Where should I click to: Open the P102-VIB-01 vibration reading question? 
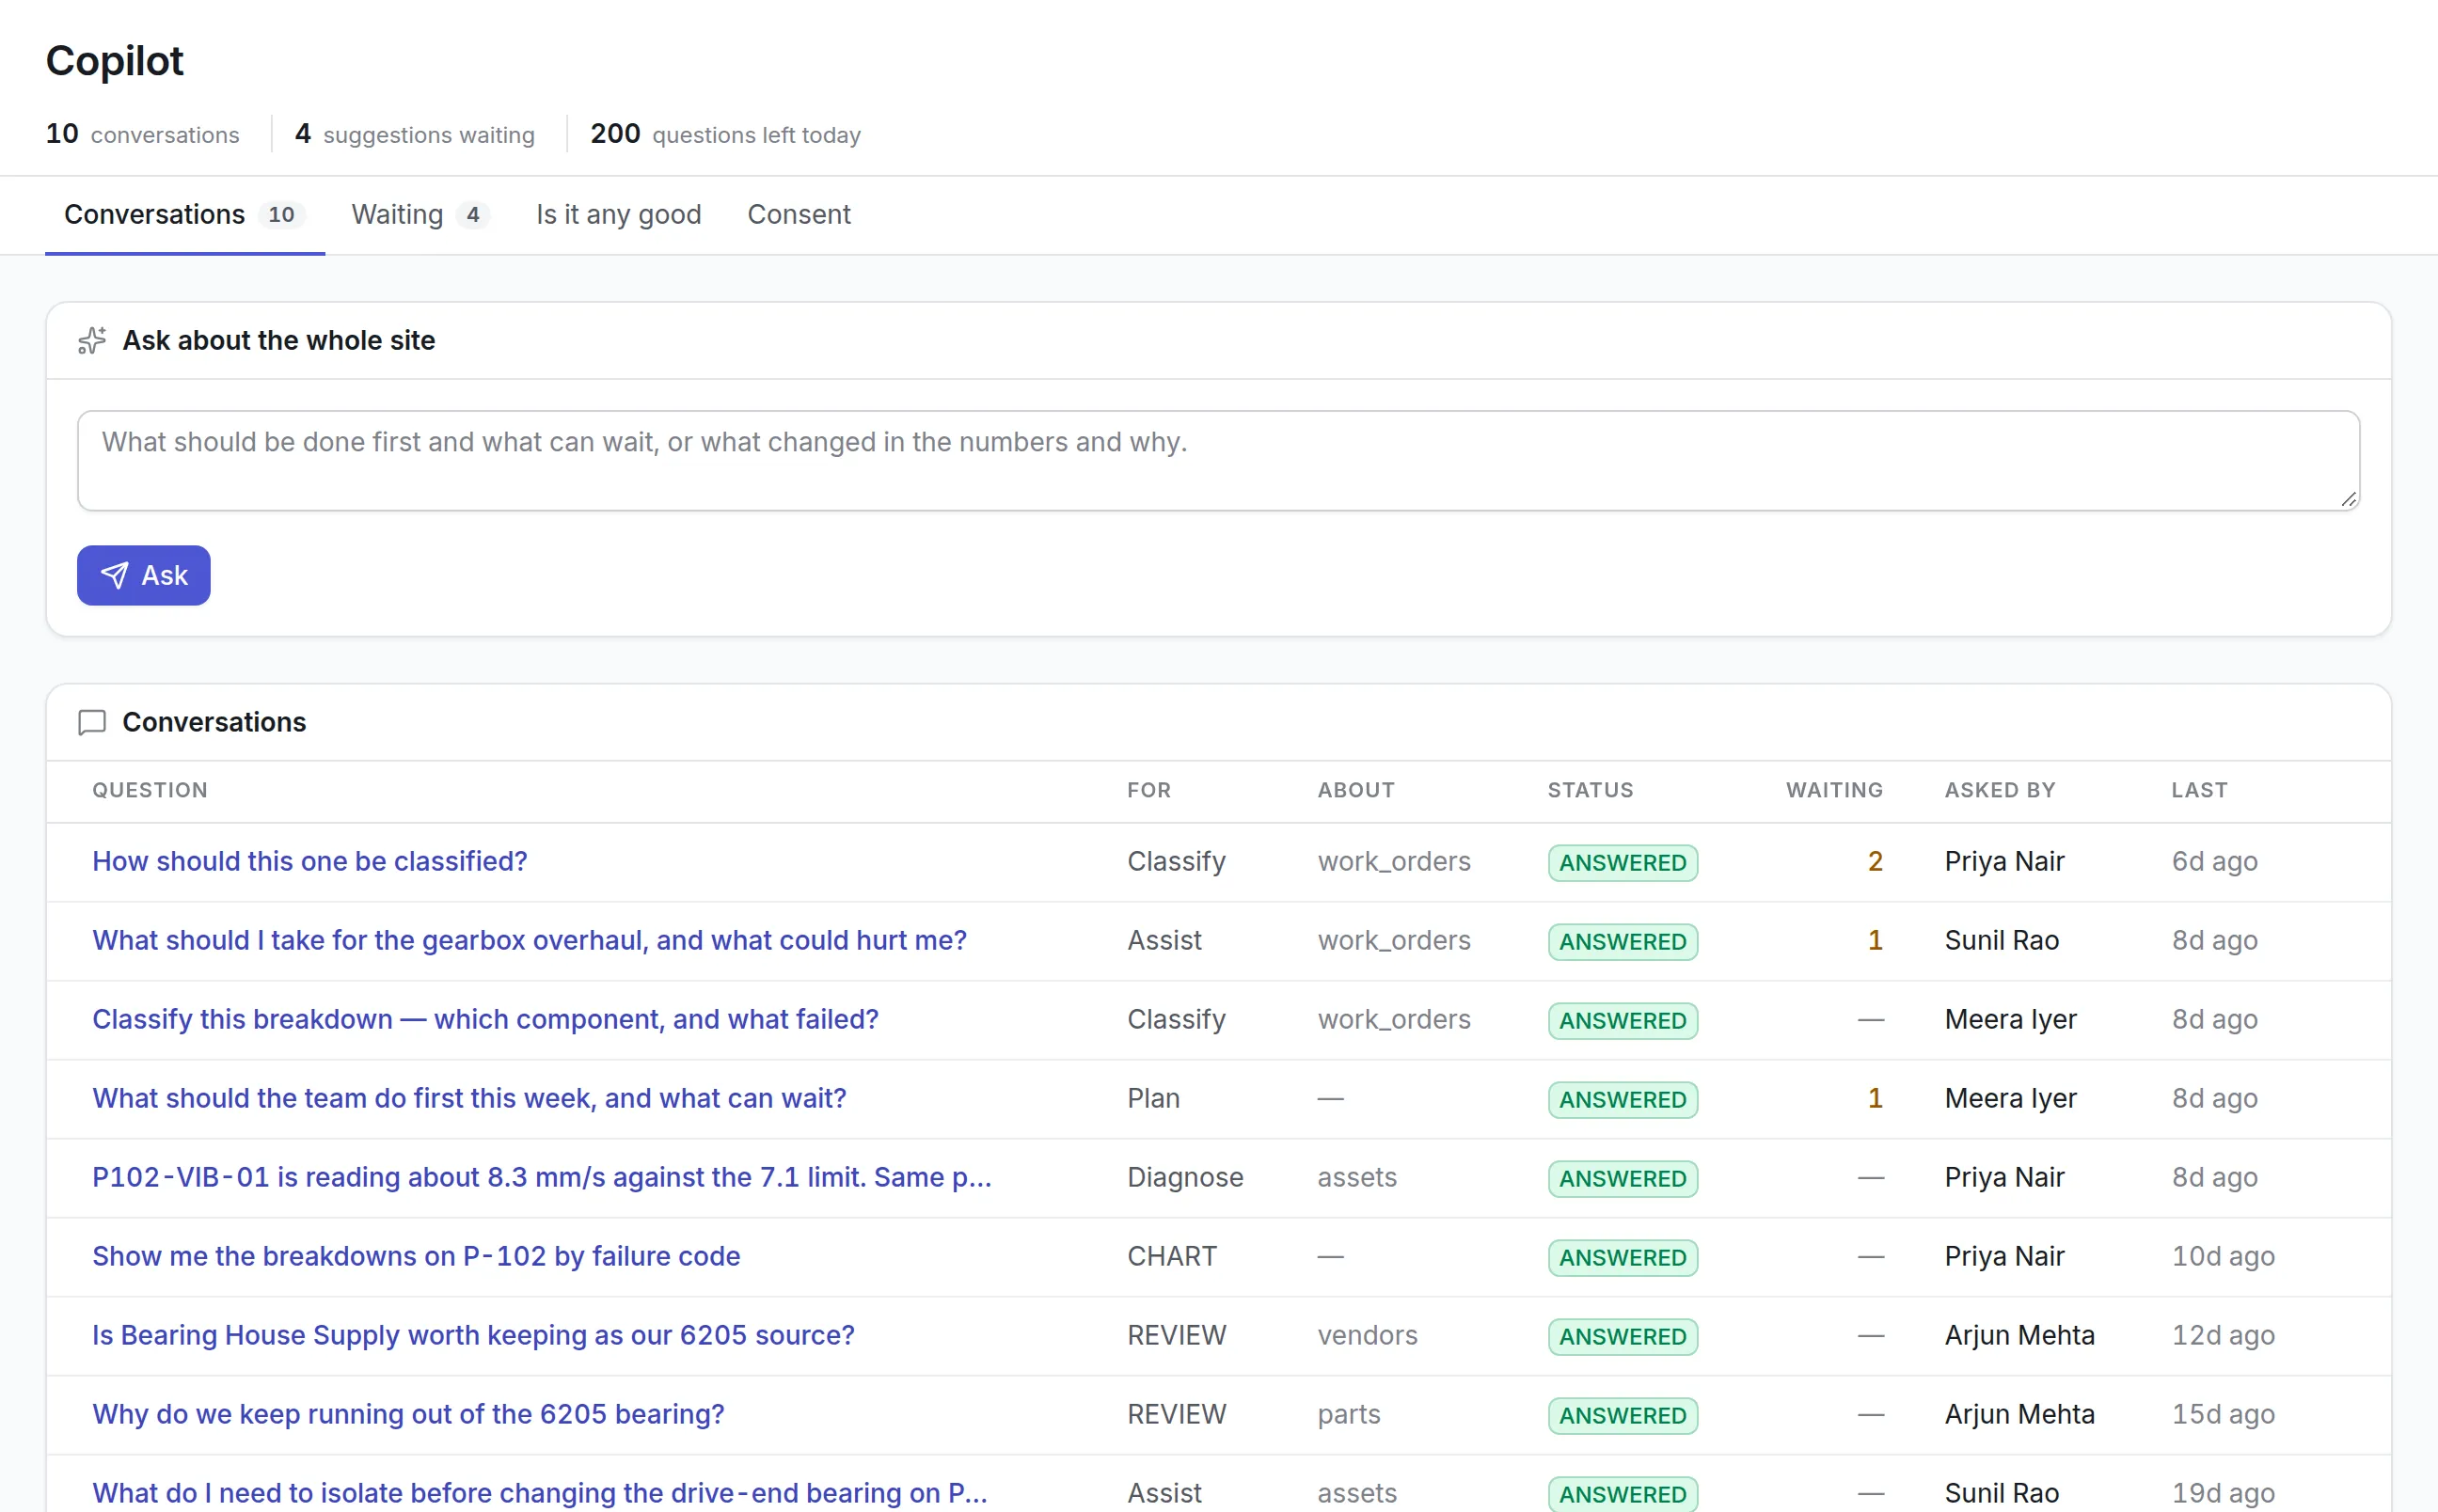point(542,1177)
